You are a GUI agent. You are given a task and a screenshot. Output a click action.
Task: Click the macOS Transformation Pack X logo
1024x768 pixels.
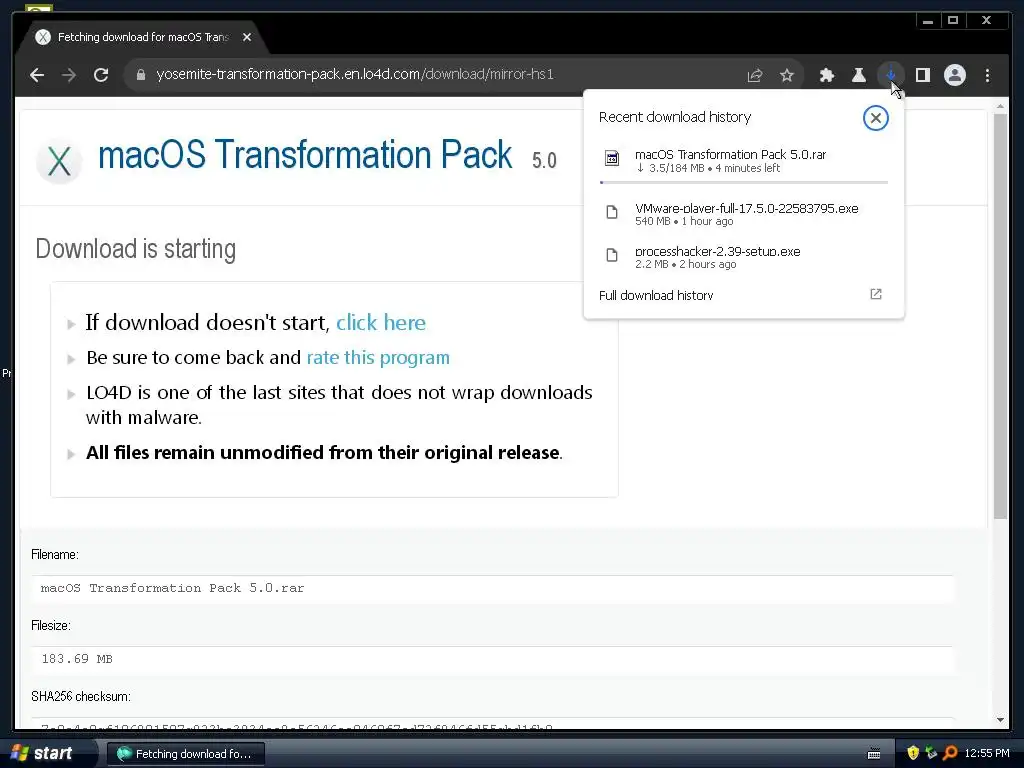point(59,161)
